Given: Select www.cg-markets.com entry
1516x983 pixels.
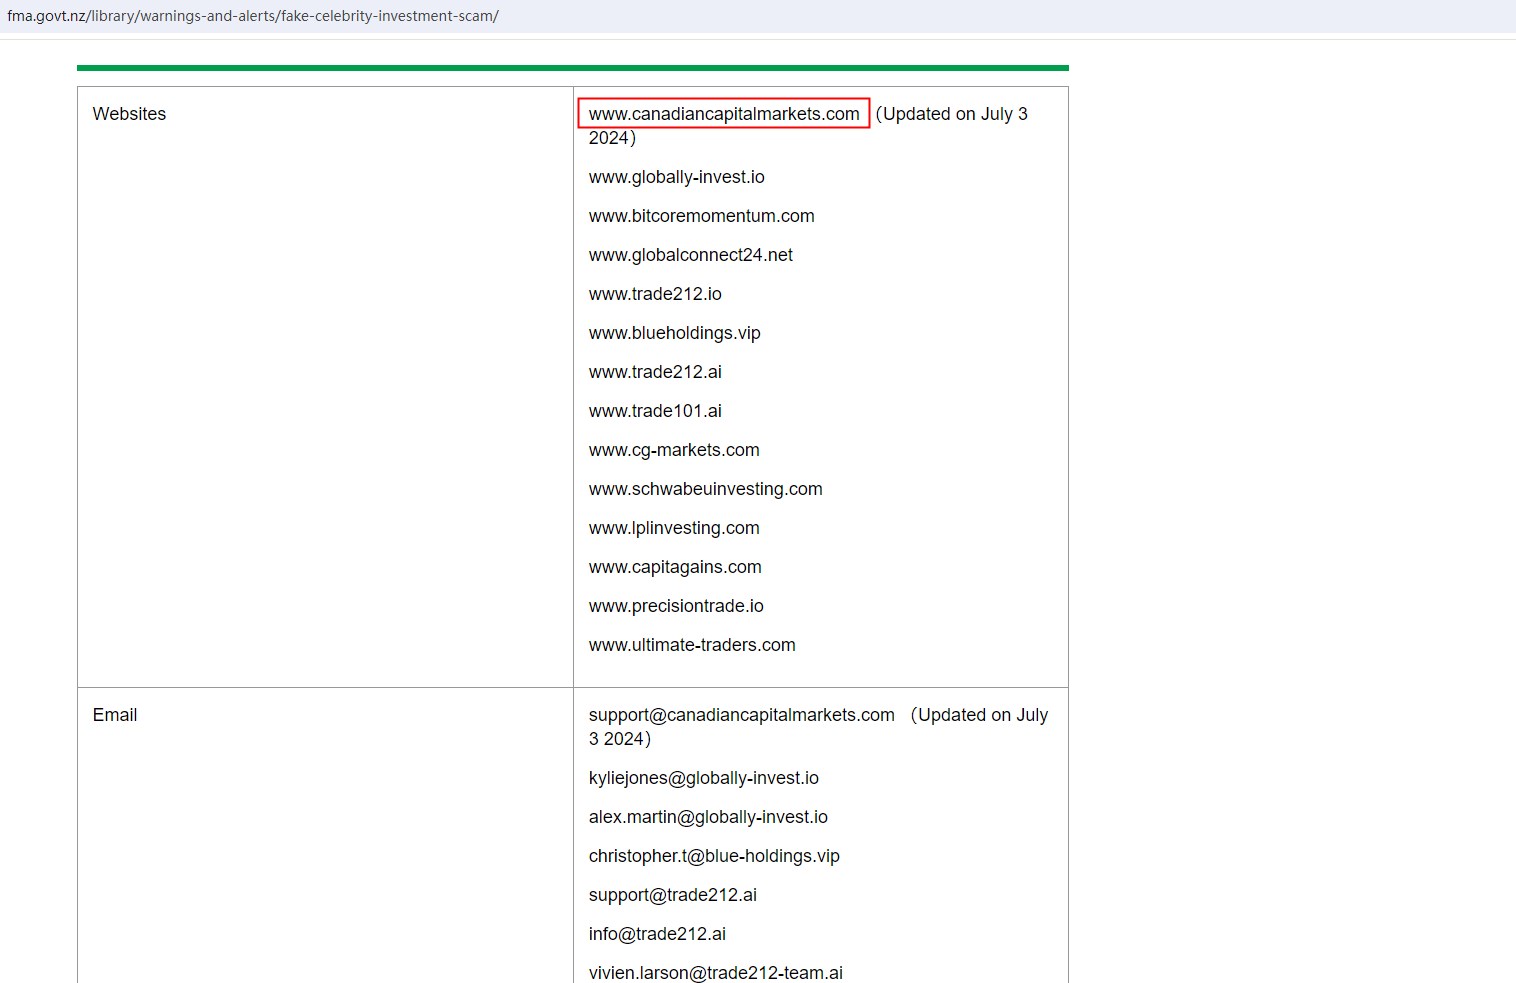Looking at the screenshot, I should (x=674, y=450).
